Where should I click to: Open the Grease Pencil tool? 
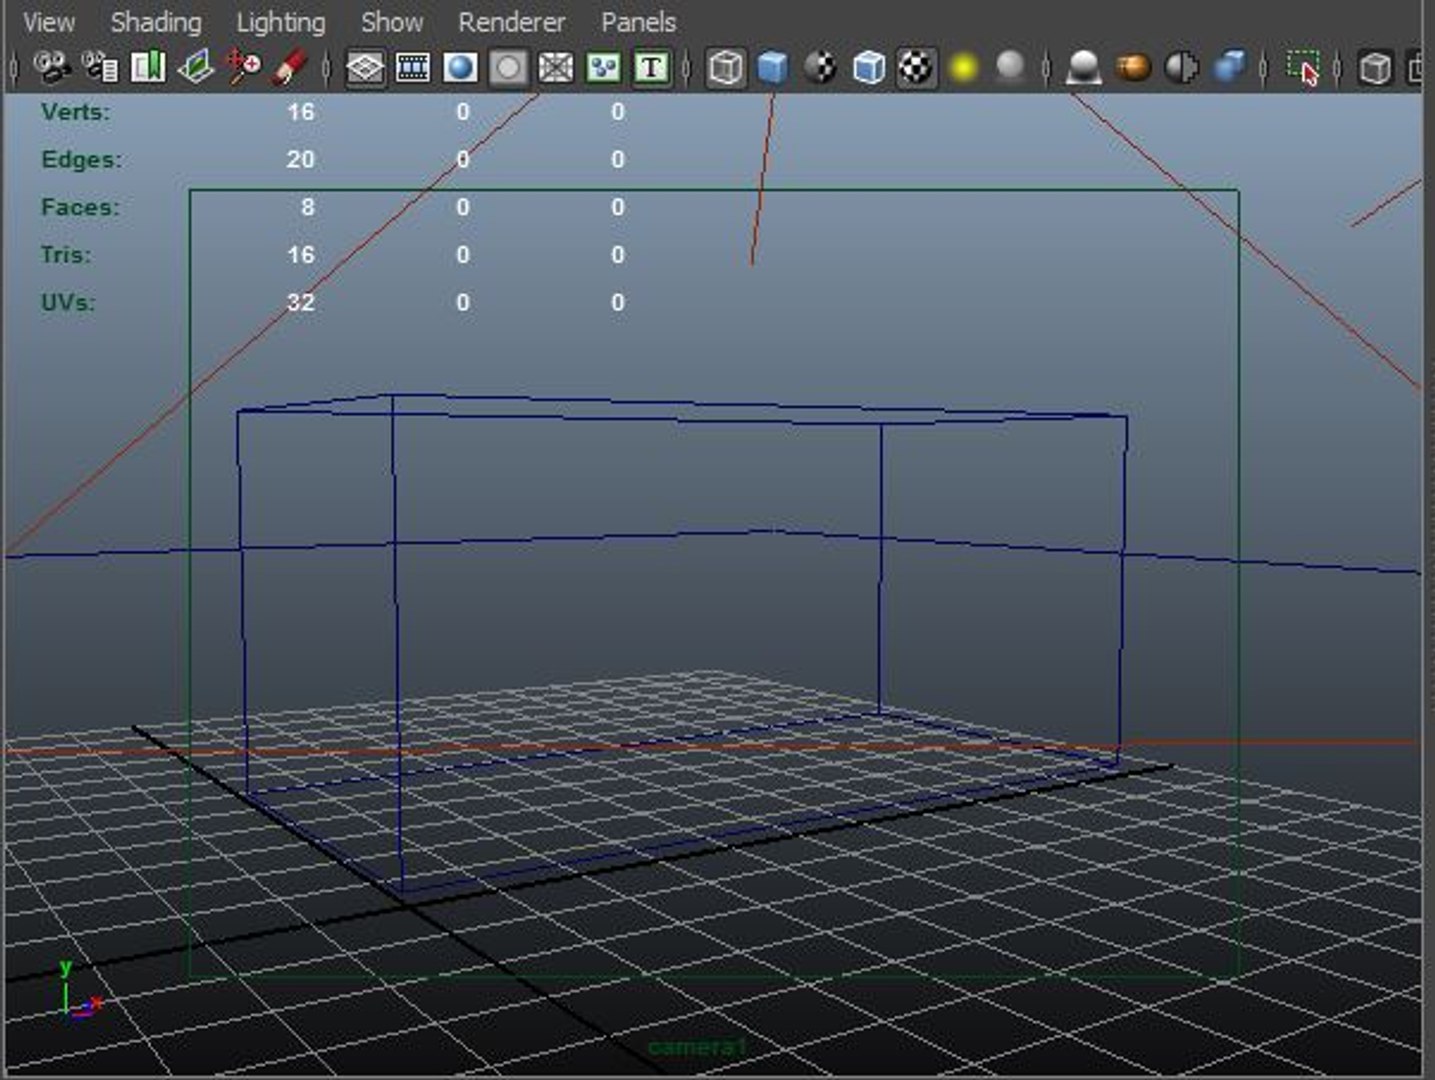pyautogui.click(x=290, y=68)
